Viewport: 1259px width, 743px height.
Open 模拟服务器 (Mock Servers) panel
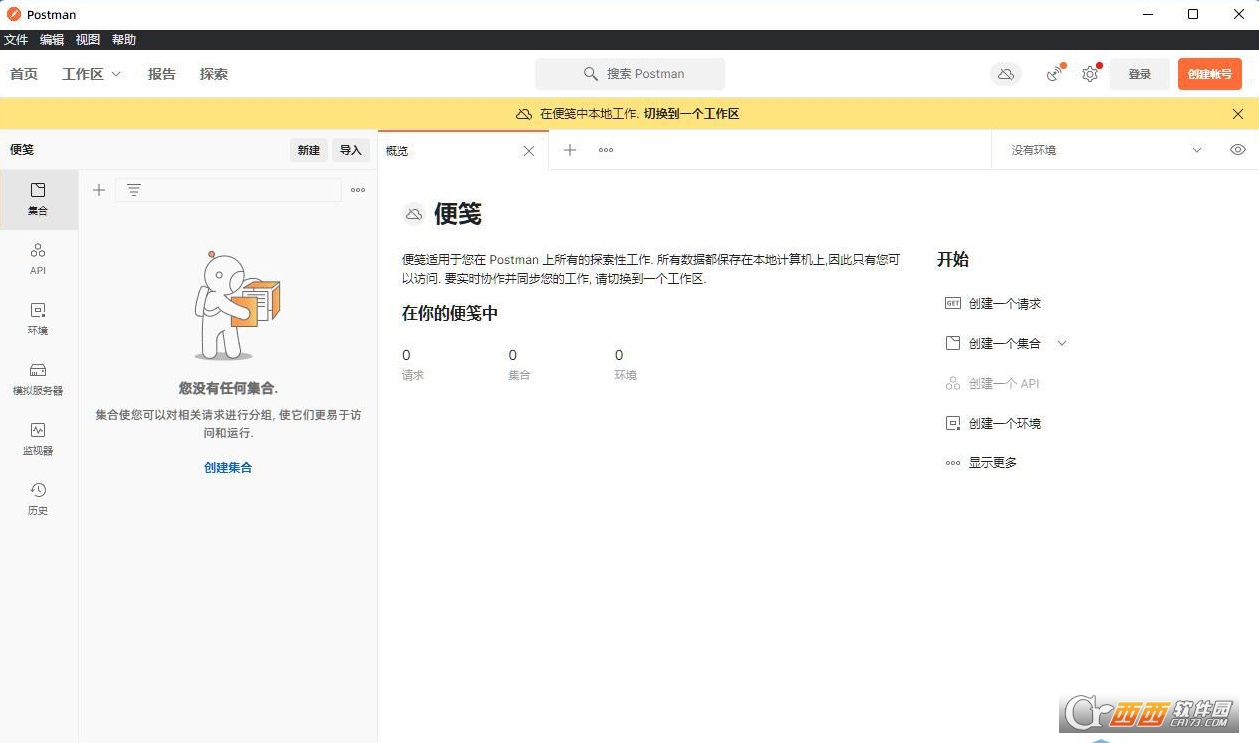(x=38, y=378)
